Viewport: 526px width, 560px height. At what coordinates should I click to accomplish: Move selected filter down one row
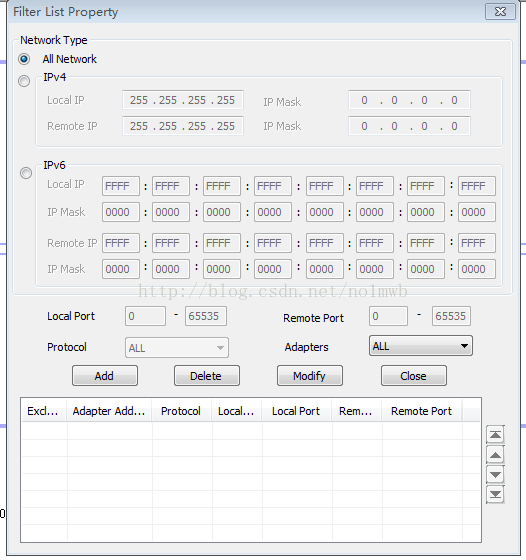click(x=495, y=475)
